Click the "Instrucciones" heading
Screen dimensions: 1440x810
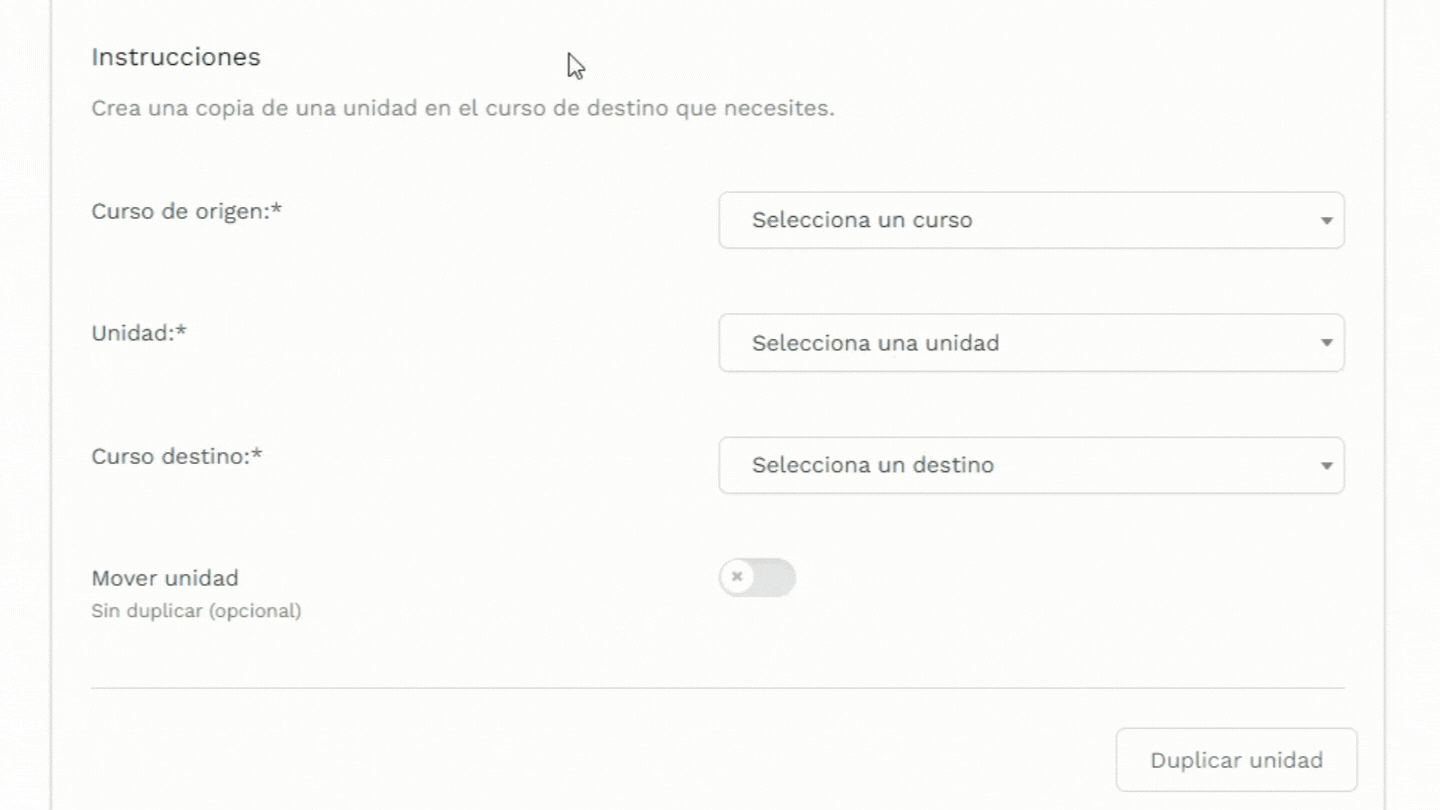click(x=176, y=57)
